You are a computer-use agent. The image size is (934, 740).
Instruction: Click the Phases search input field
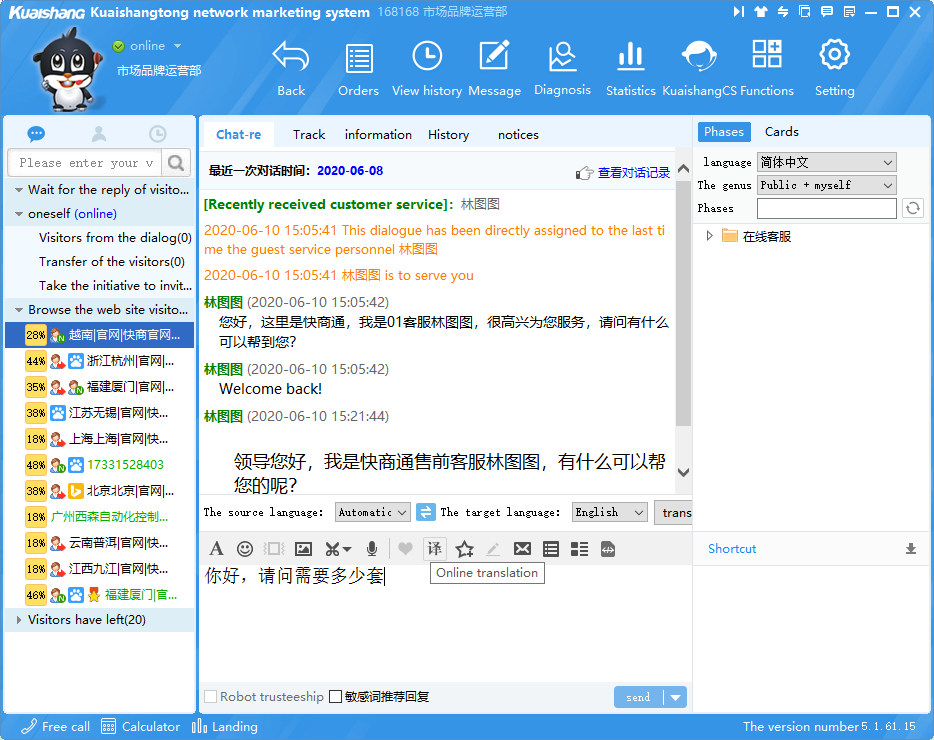[x=826, y=208]
